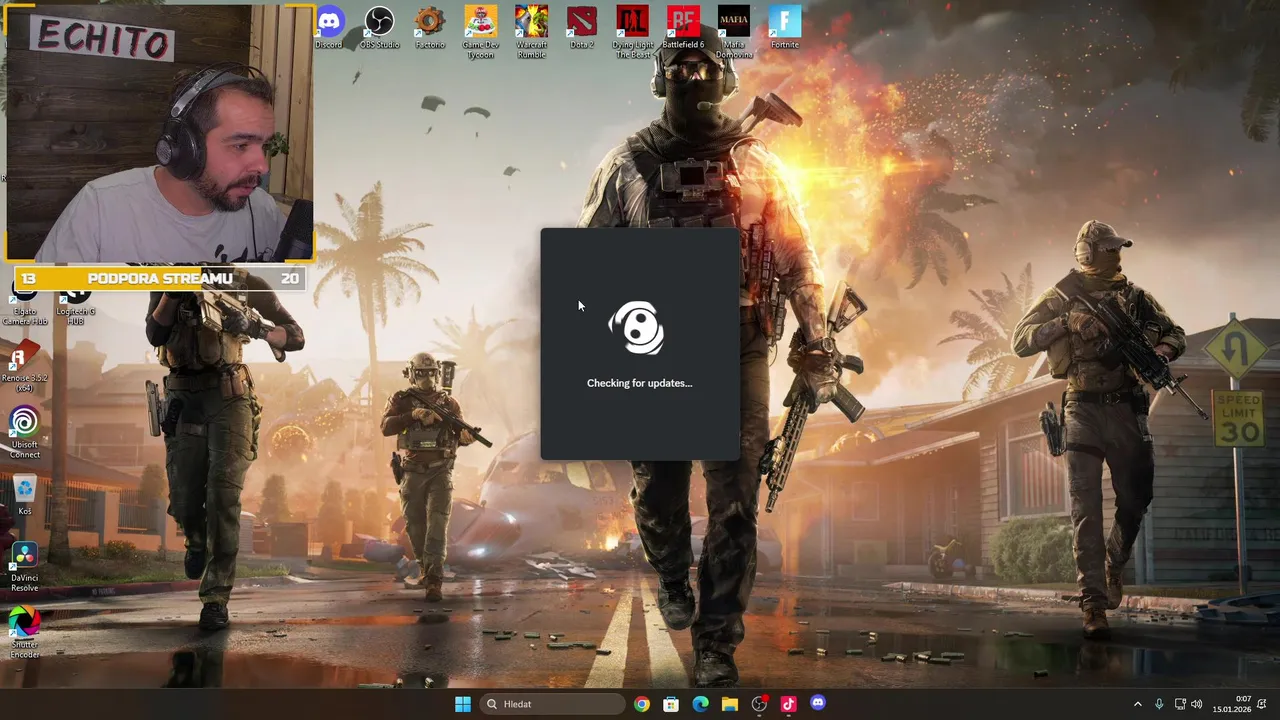1280x720 pixels.
Task: Select the Ubisoft Connect icon
Action: click(x=24, y=433)
